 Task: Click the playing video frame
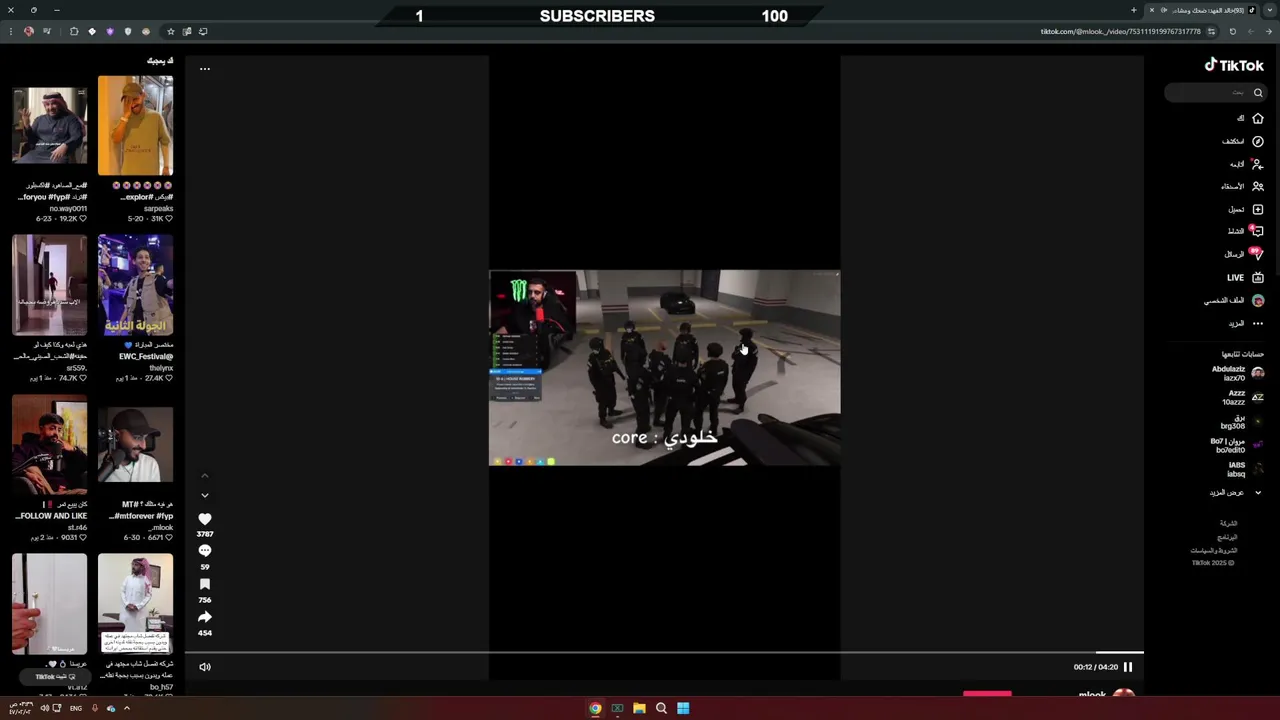pos(664,368)
